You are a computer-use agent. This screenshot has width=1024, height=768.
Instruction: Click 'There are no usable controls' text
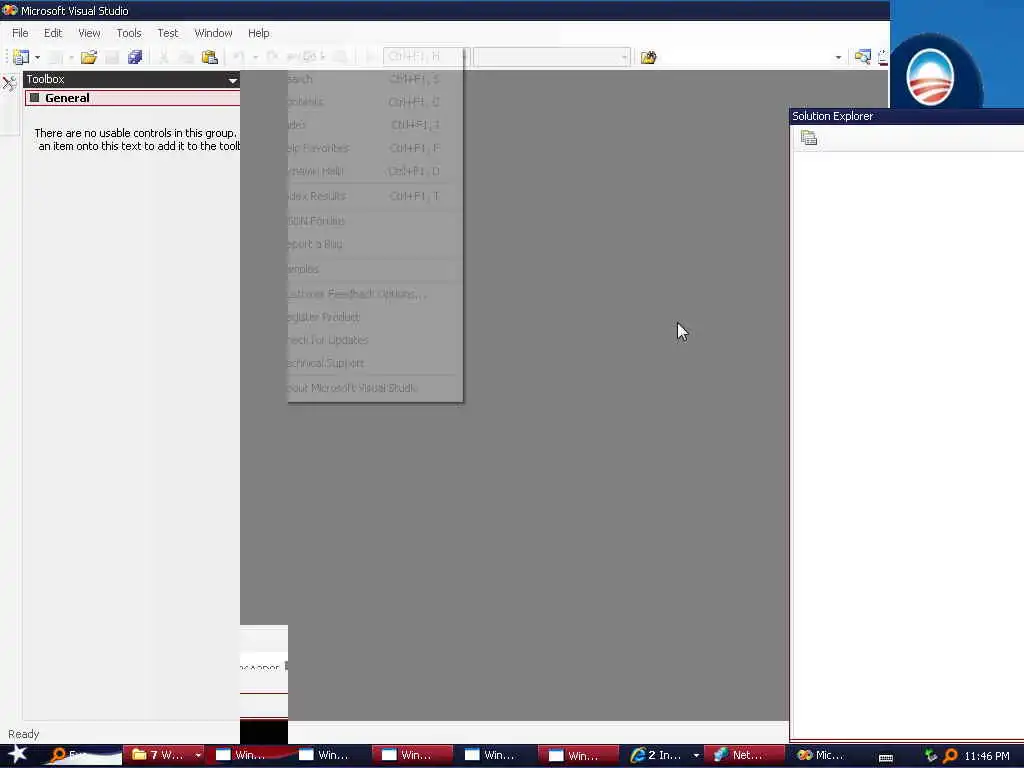[x=135, y=133]
